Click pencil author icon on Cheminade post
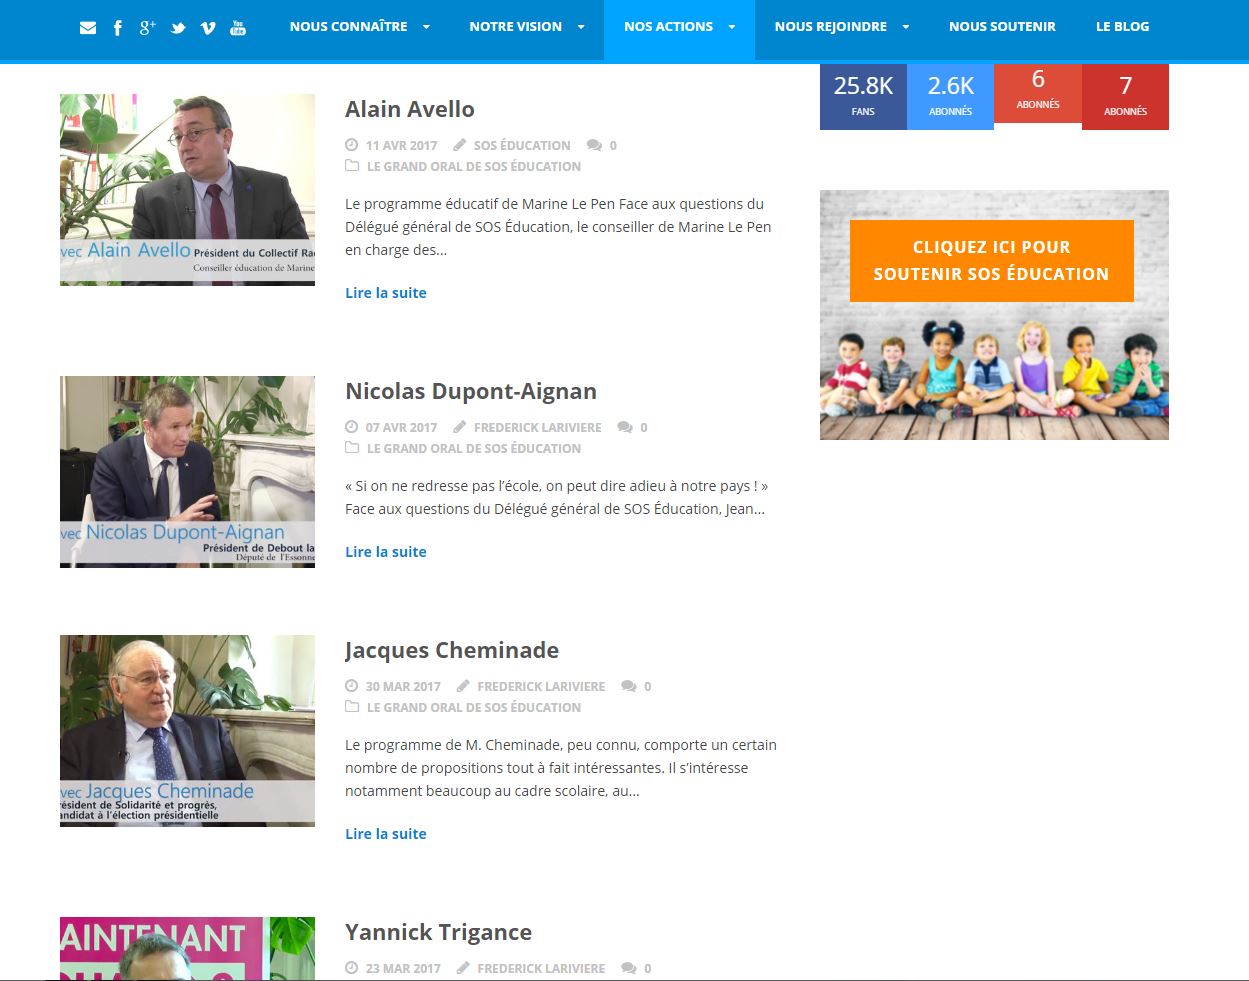This screenshot has width=1249, height=981. coord(463,686)
